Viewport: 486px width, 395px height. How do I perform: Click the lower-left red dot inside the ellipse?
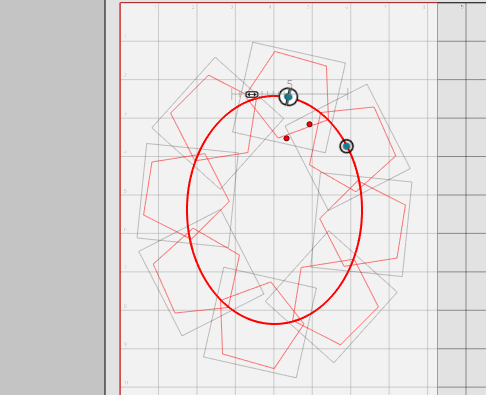pos(286,138)
